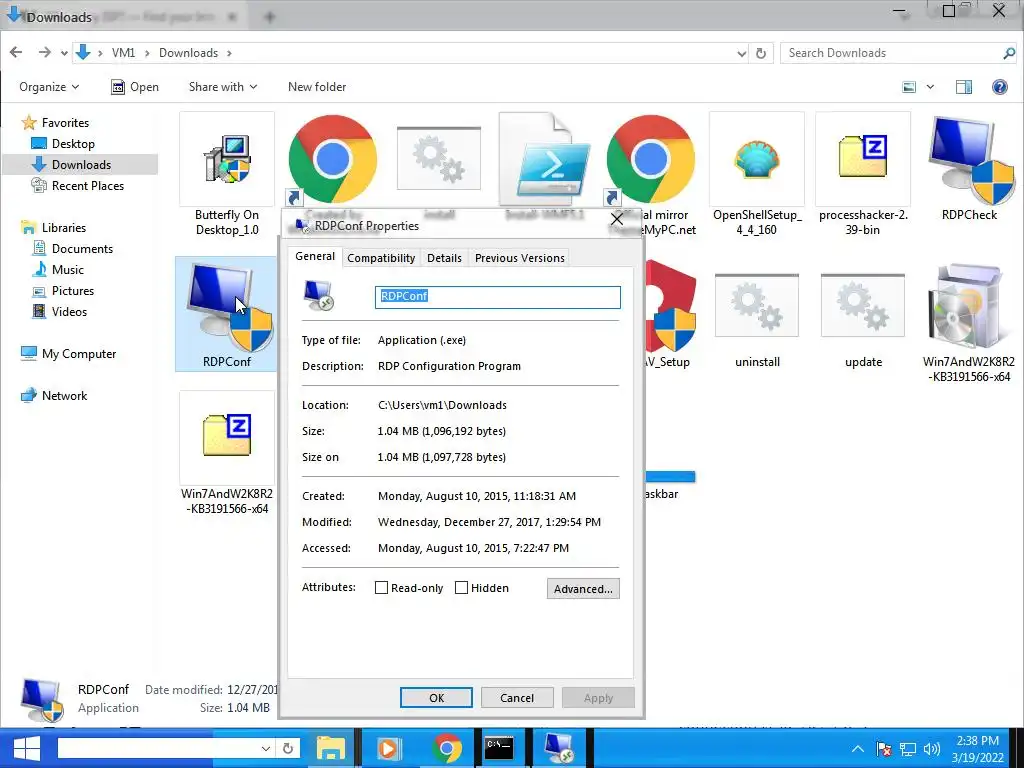Expand the address bar history dropdown

click(741, 54)
